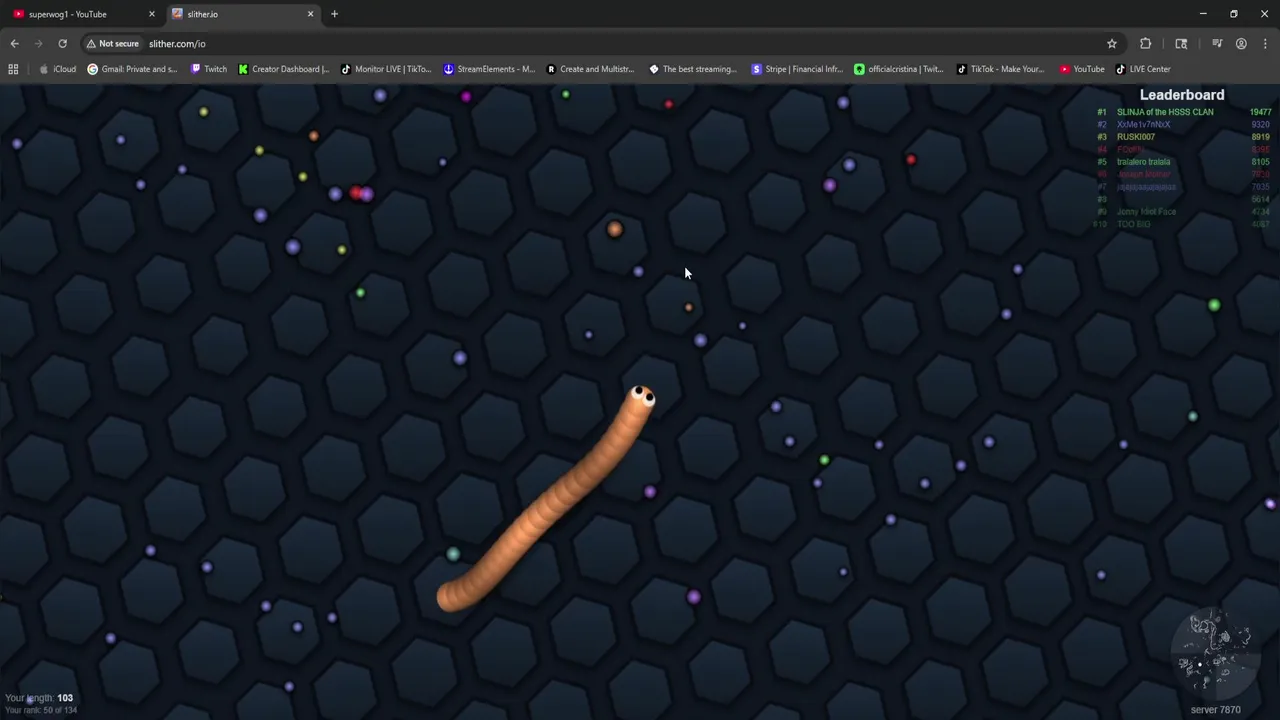Click the minimap in the corner
This screenshot has width=1280, height=720.
tap(1216, 654)
